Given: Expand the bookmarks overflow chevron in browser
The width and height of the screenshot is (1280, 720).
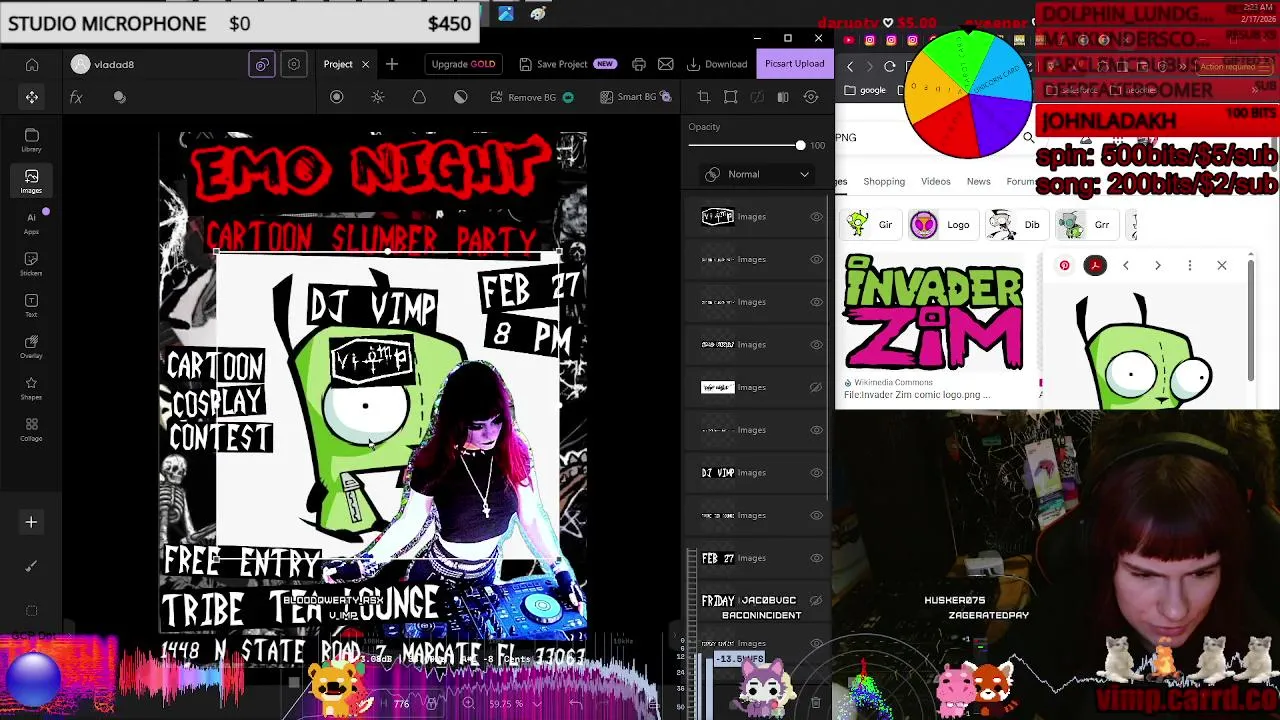Looking at the screenshot, I should point(1255,90).
